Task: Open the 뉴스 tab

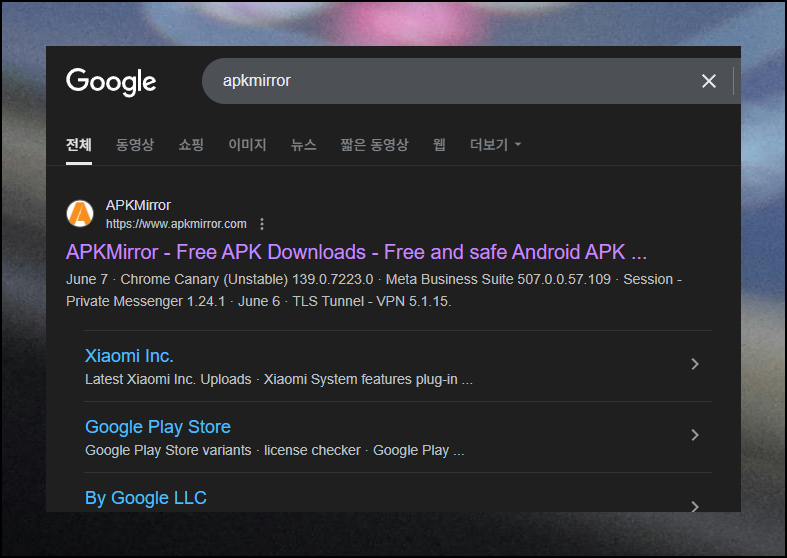Action: [x=304, y=145]
